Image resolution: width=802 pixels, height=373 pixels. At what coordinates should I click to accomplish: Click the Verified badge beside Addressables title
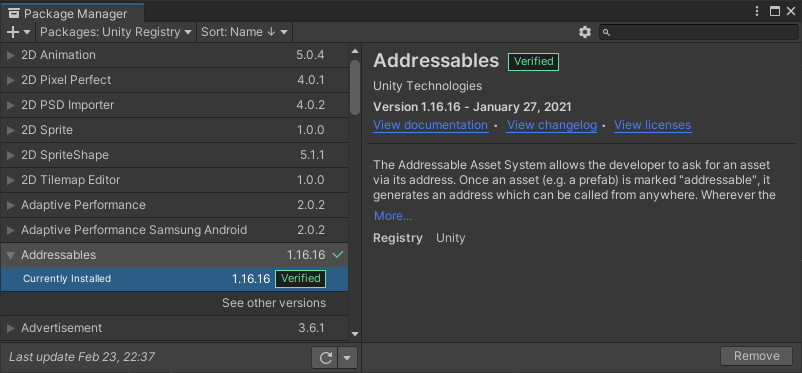click(533, 61)
